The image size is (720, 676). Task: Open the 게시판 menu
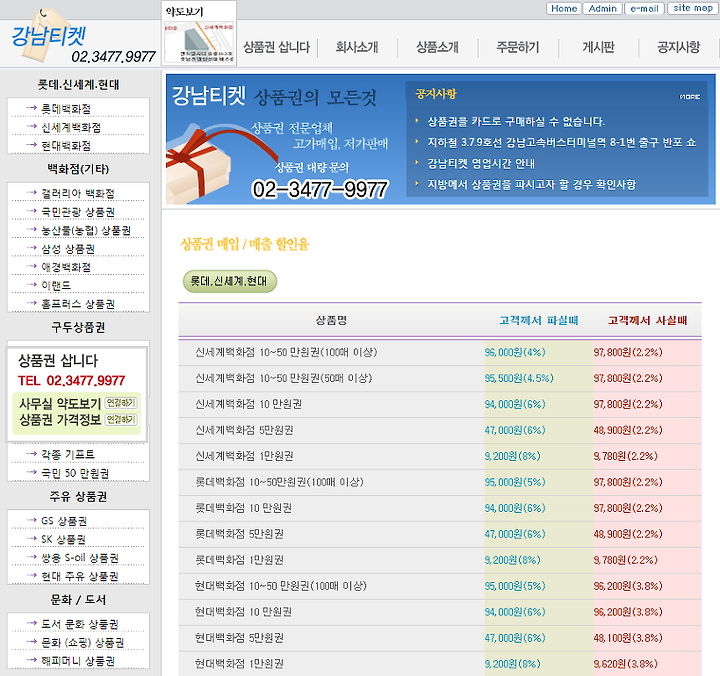tap(598, 47)
